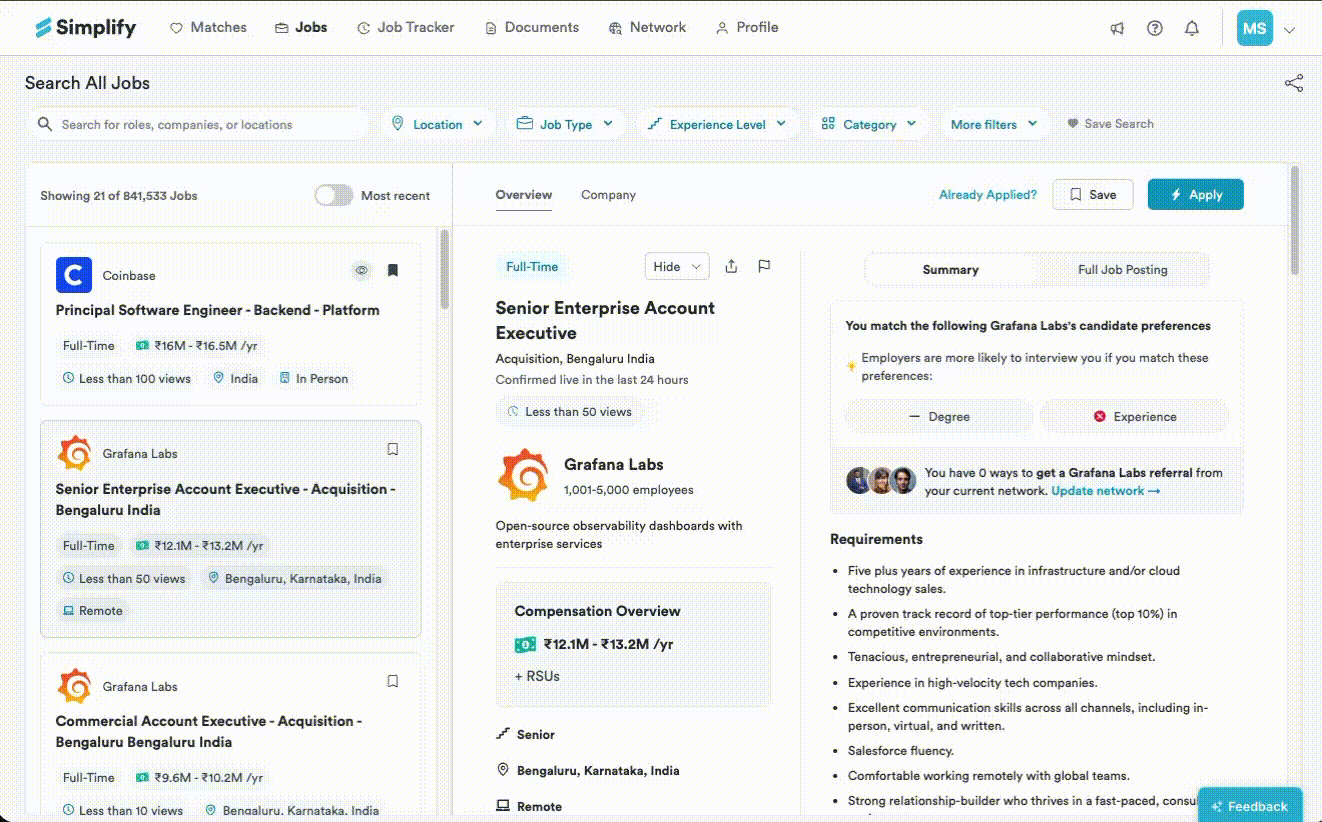Click Grafana logo on Commercial Account card
Screen dimensions: 1322x822
click(x=74, y=686)
